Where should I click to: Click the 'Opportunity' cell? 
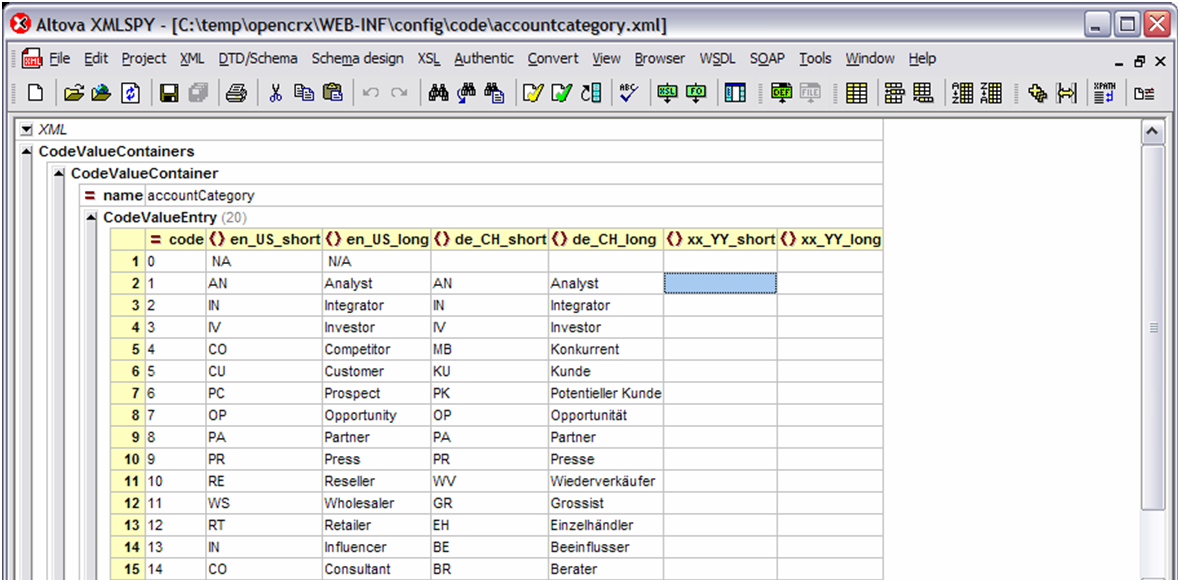click(x=376, y=415)
